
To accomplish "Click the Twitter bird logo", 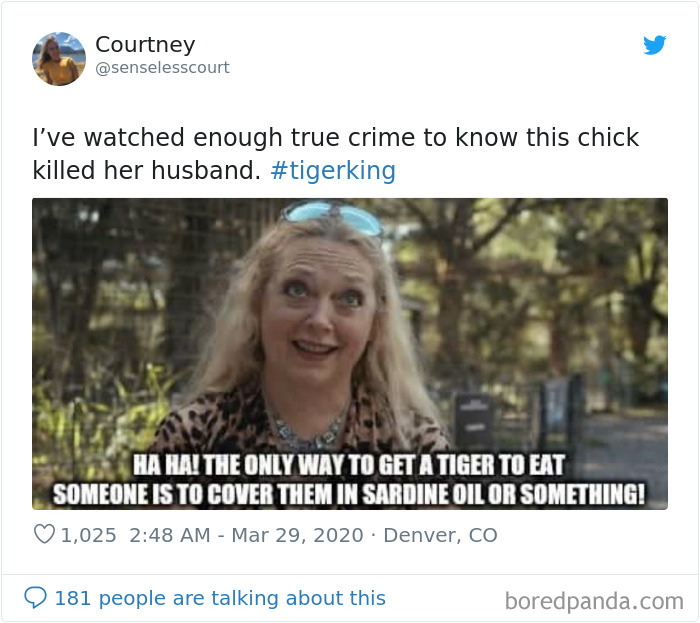I will pos(654,45).
